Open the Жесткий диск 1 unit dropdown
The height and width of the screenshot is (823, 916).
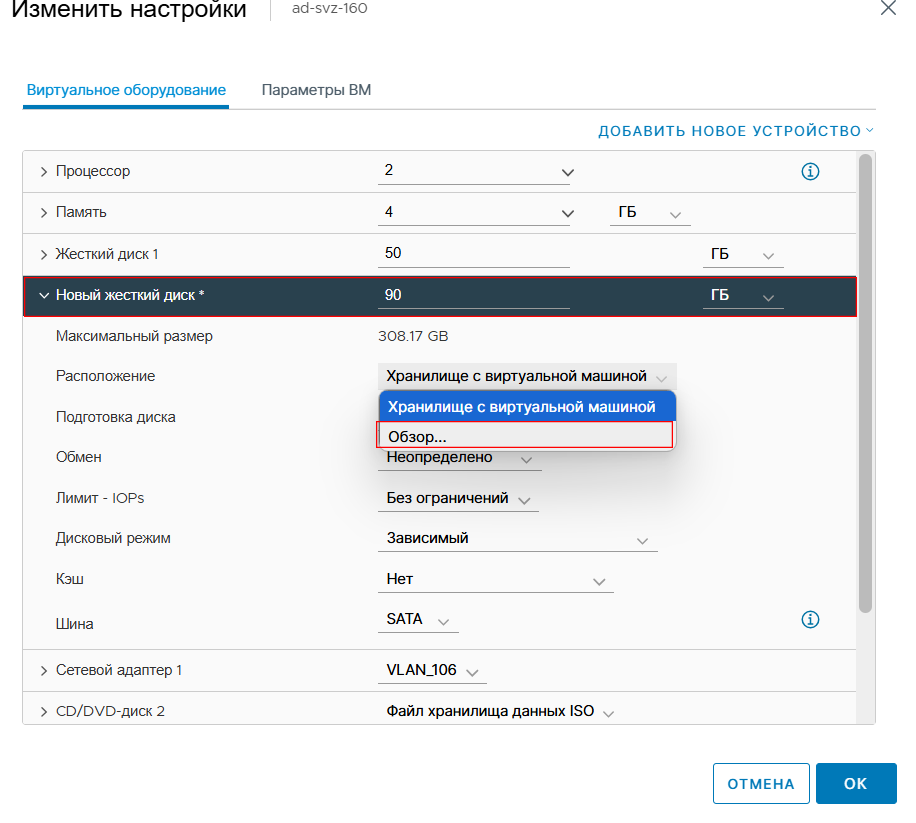pos(742,255)
